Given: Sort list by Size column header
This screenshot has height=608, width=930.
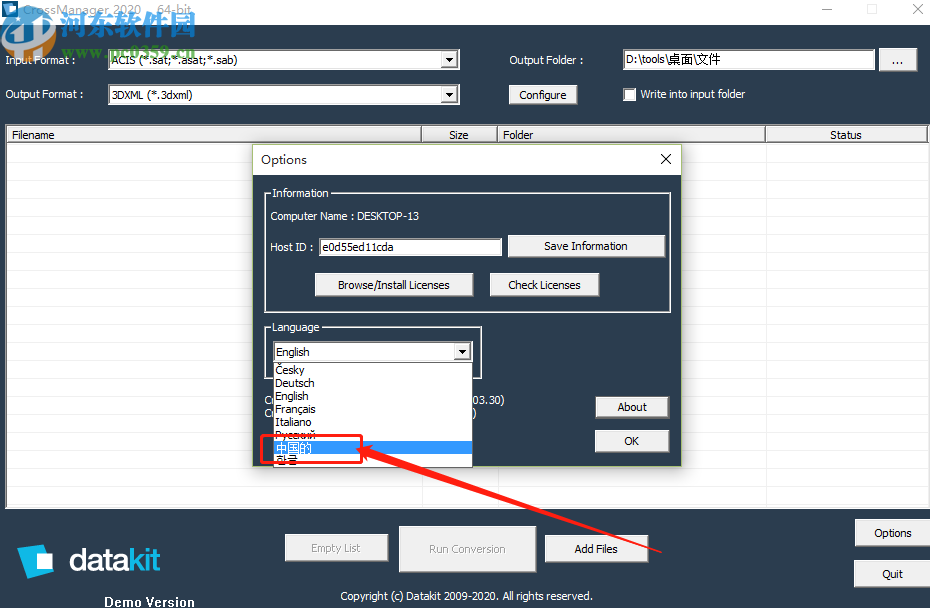Looking at the screenshot, I should click(x=459, y=135).
